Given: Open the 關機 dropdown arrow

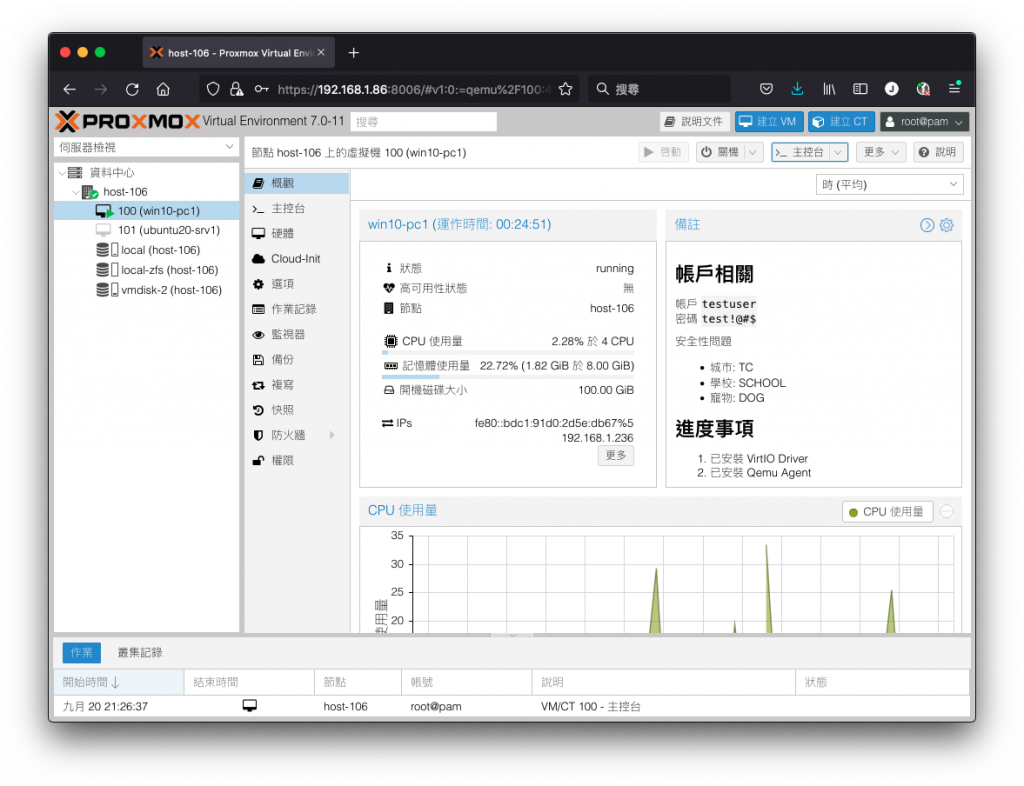Looking at the screenshot, I should click(x=753, y=152).
